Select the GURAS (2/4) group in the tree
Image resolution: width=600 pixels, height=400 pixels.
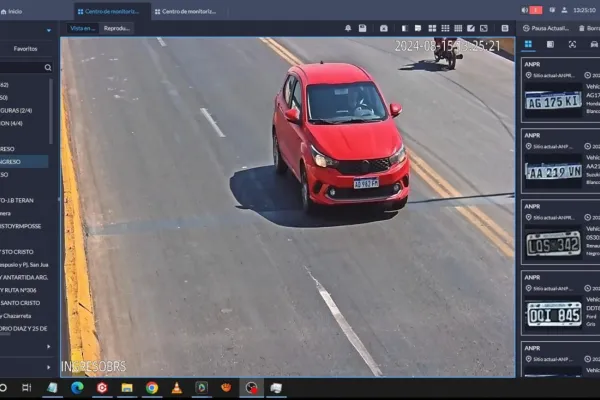[16, 110]
